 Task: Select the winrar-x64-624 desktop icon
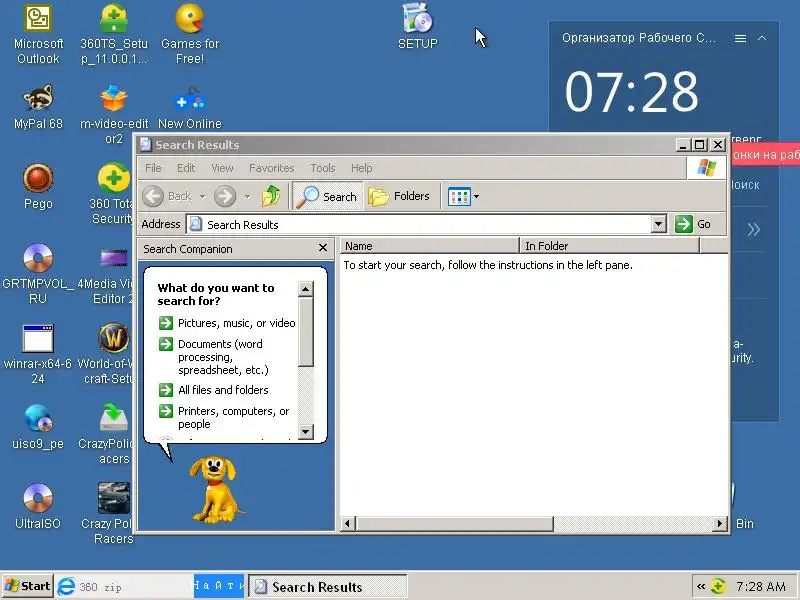coord(38,355)
